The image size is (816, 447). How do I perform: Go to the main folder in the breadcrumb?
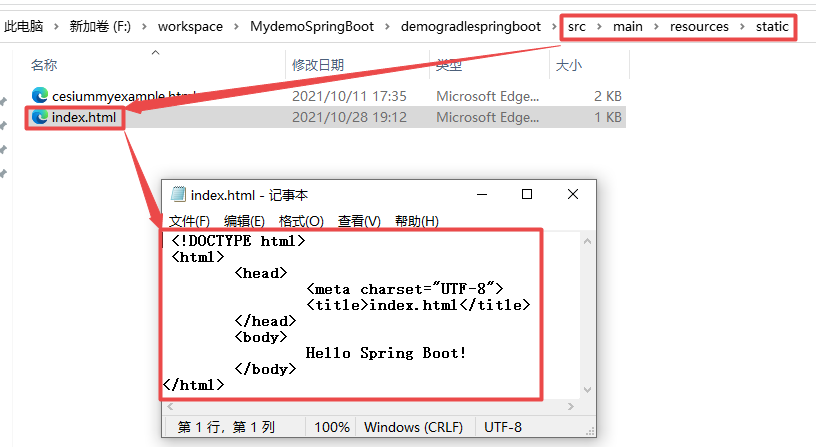pyautogui.click(x=628, y=27)
